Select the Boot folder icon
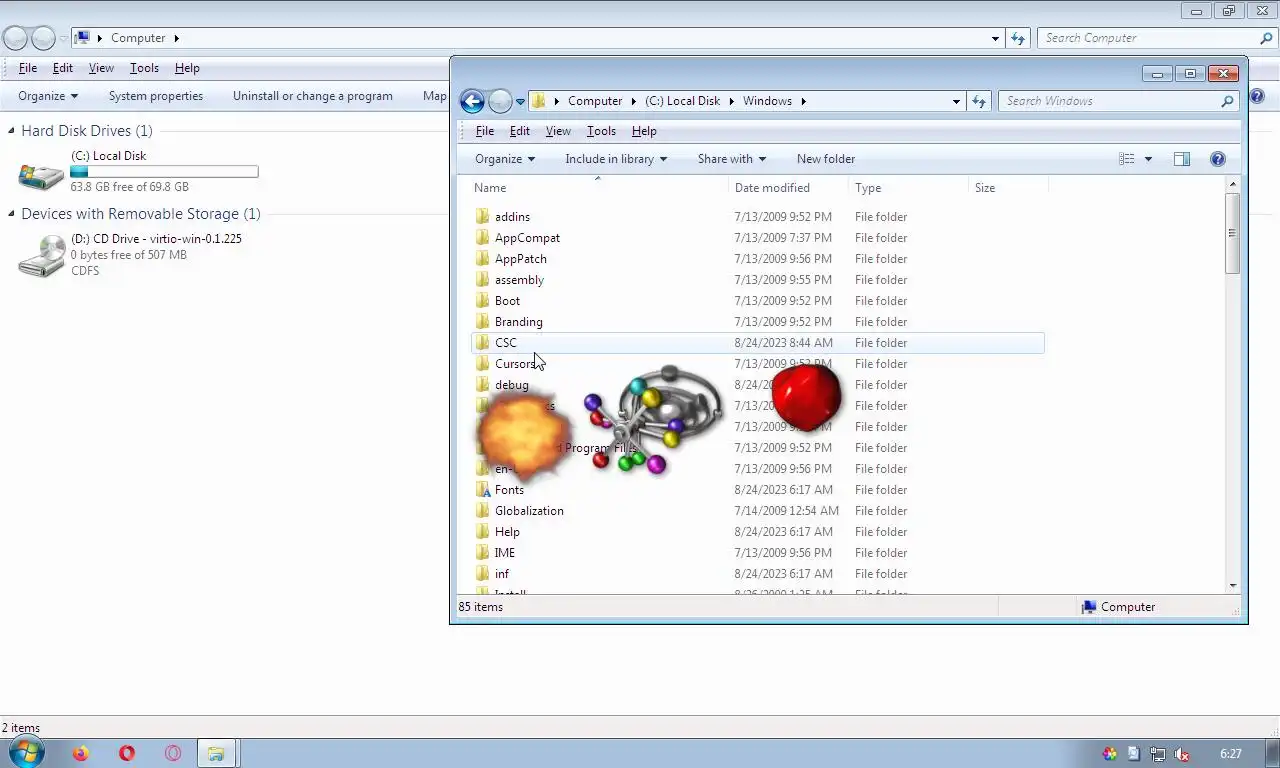 pyautogui.click(x=482, y=301)
